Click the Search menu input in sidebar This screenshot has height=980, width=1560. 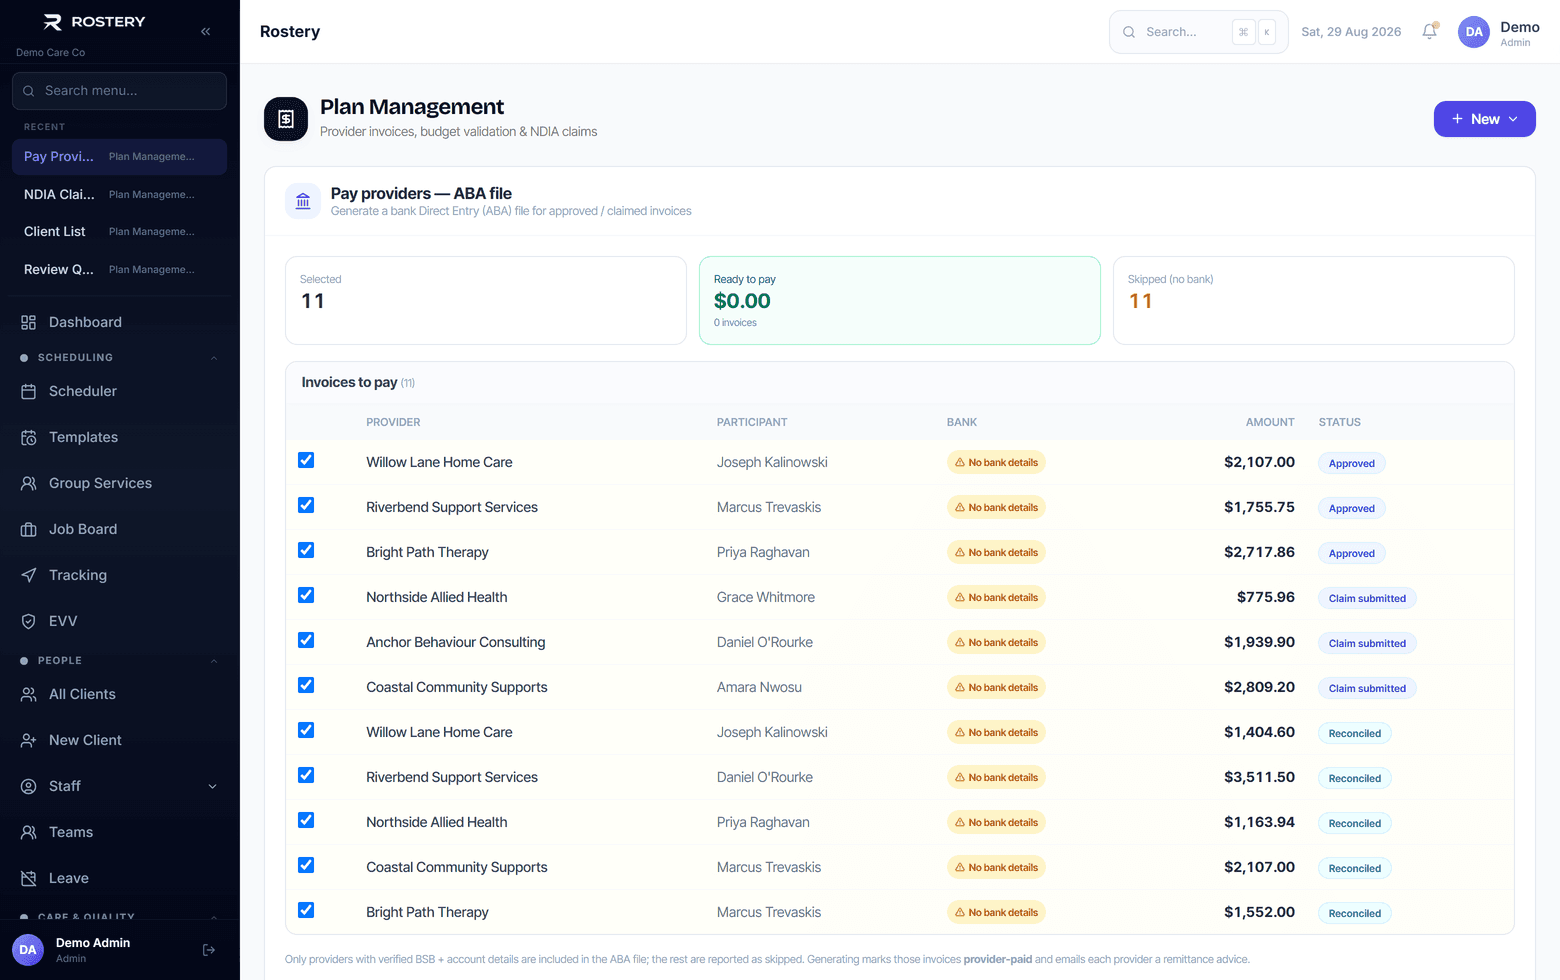(x=119, y=91)
